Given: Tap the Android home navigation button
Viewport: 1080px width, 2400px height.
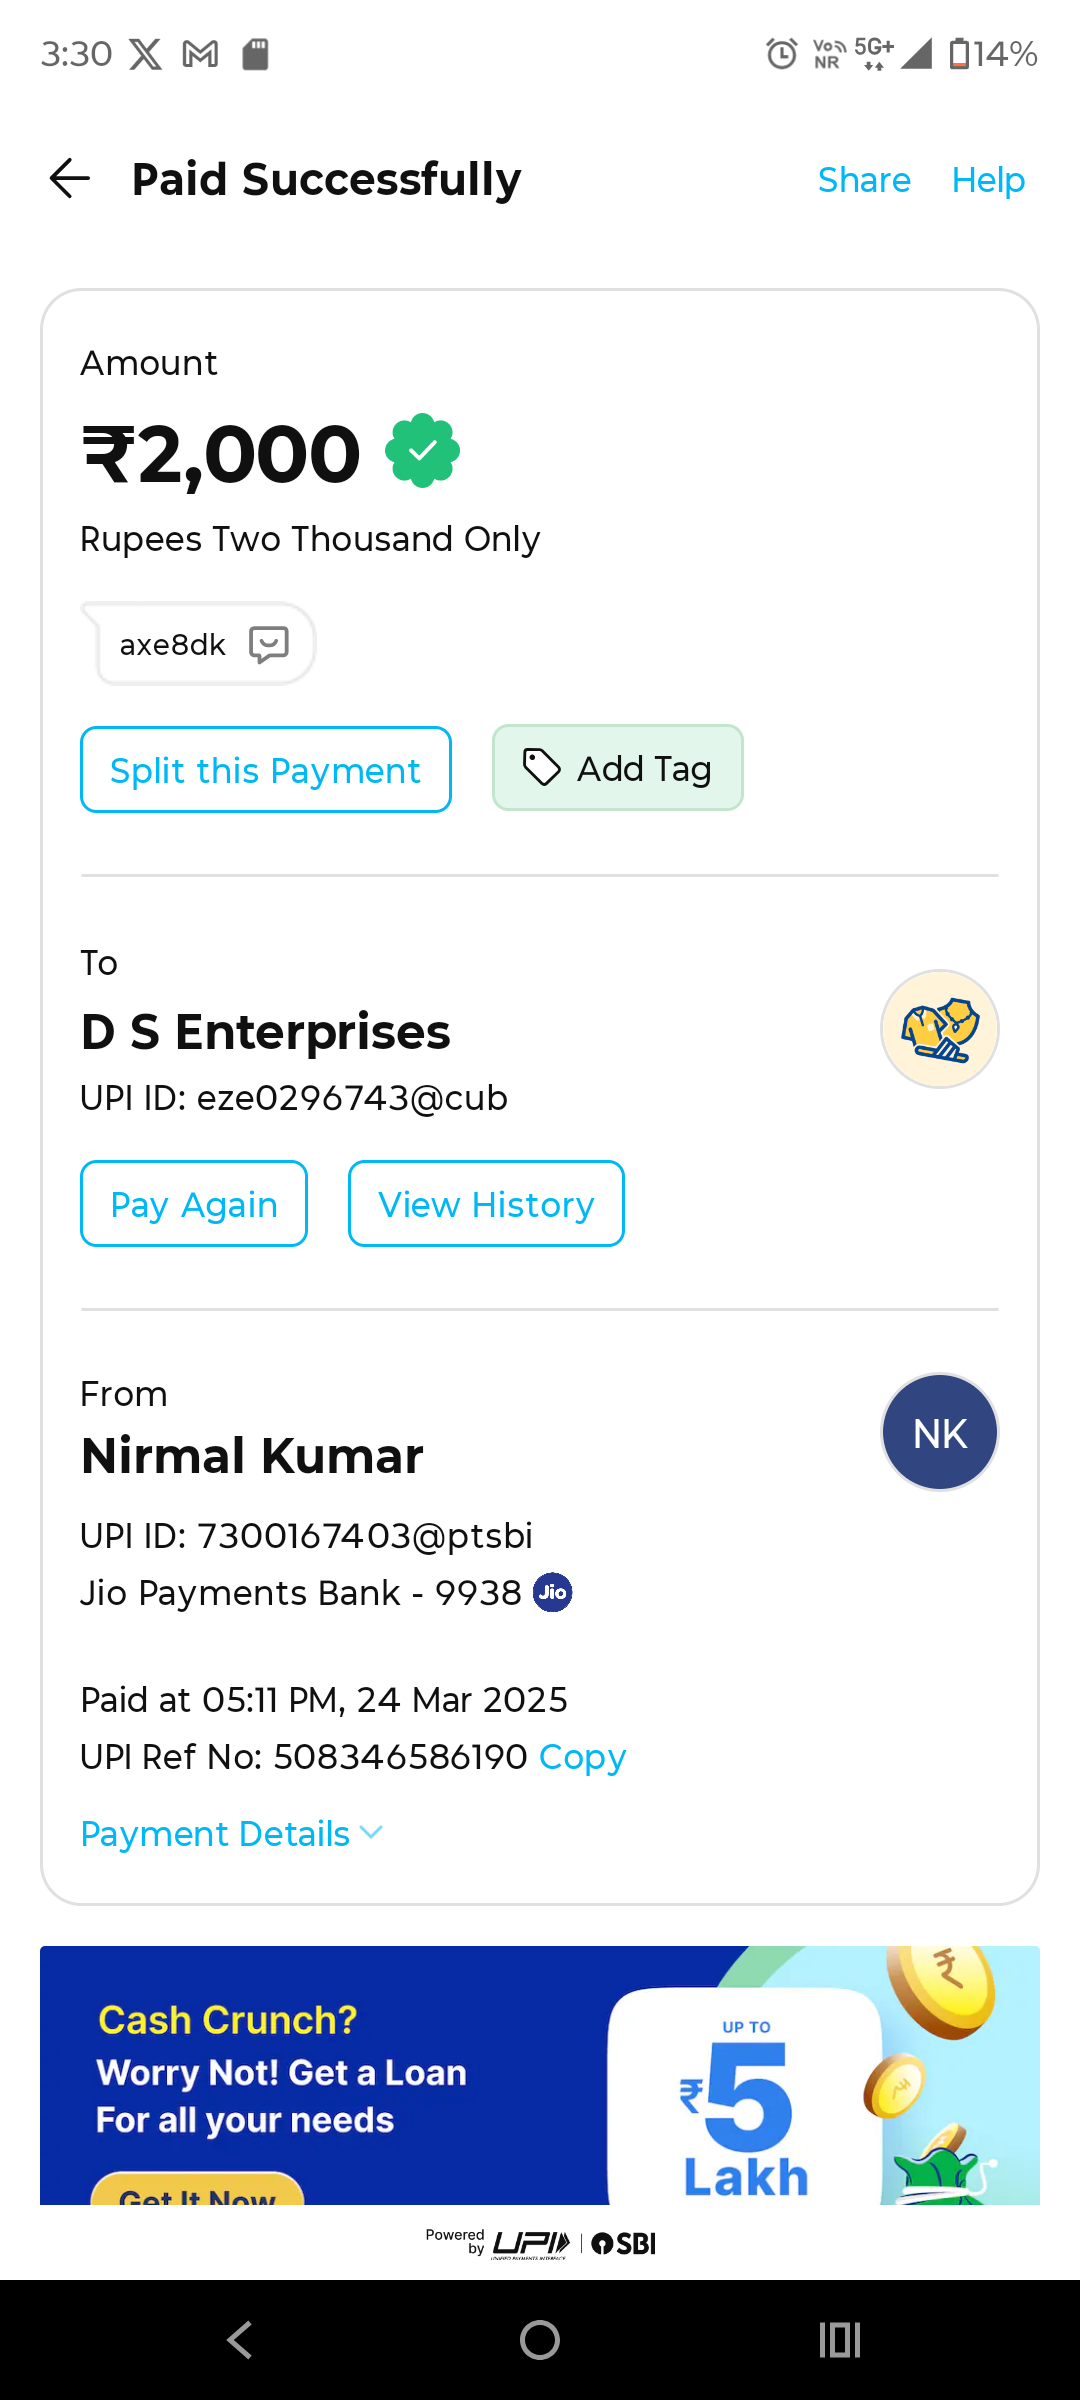Looking at the screenshot, I should pyautogui.click(x=540, y=2340).
